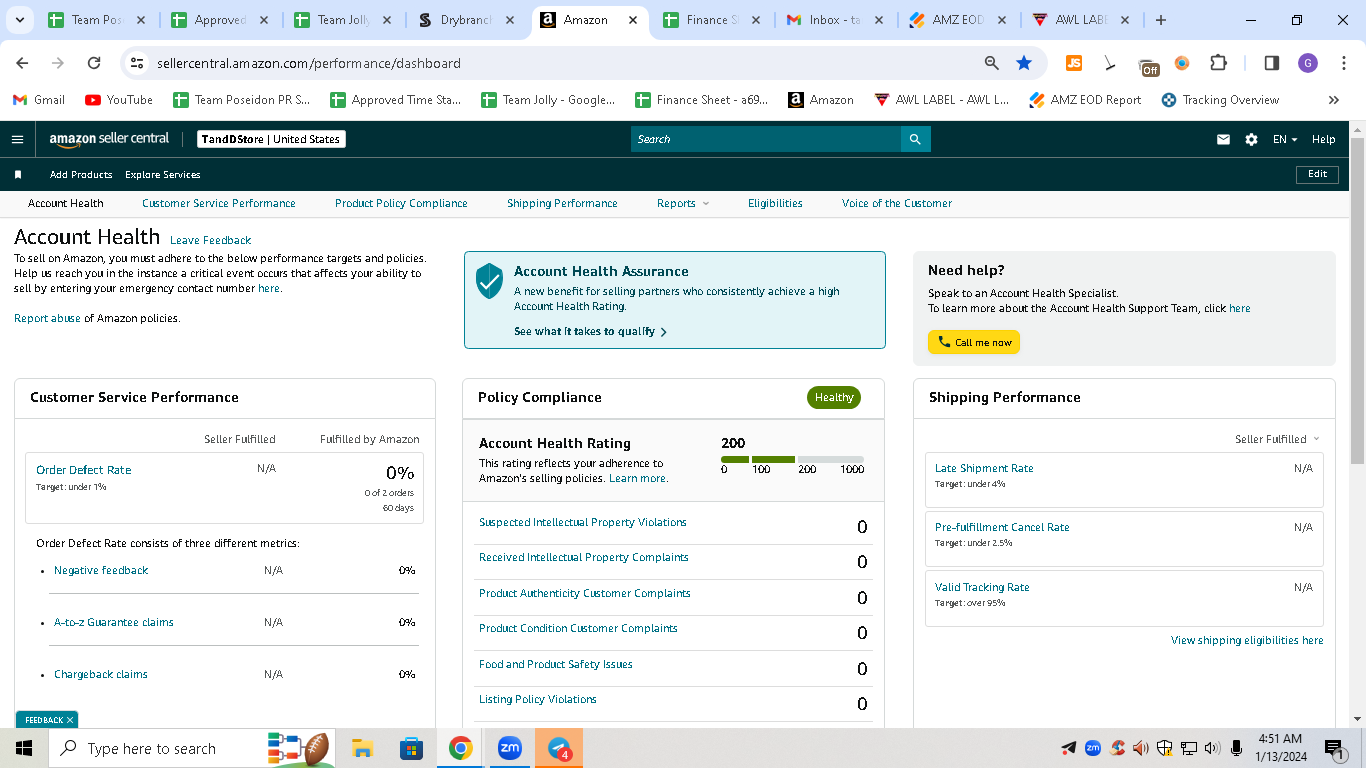Open the Late Shipment Rate link
The height and width of the screenshot is (768, 1366).
[x=984, y=468]
